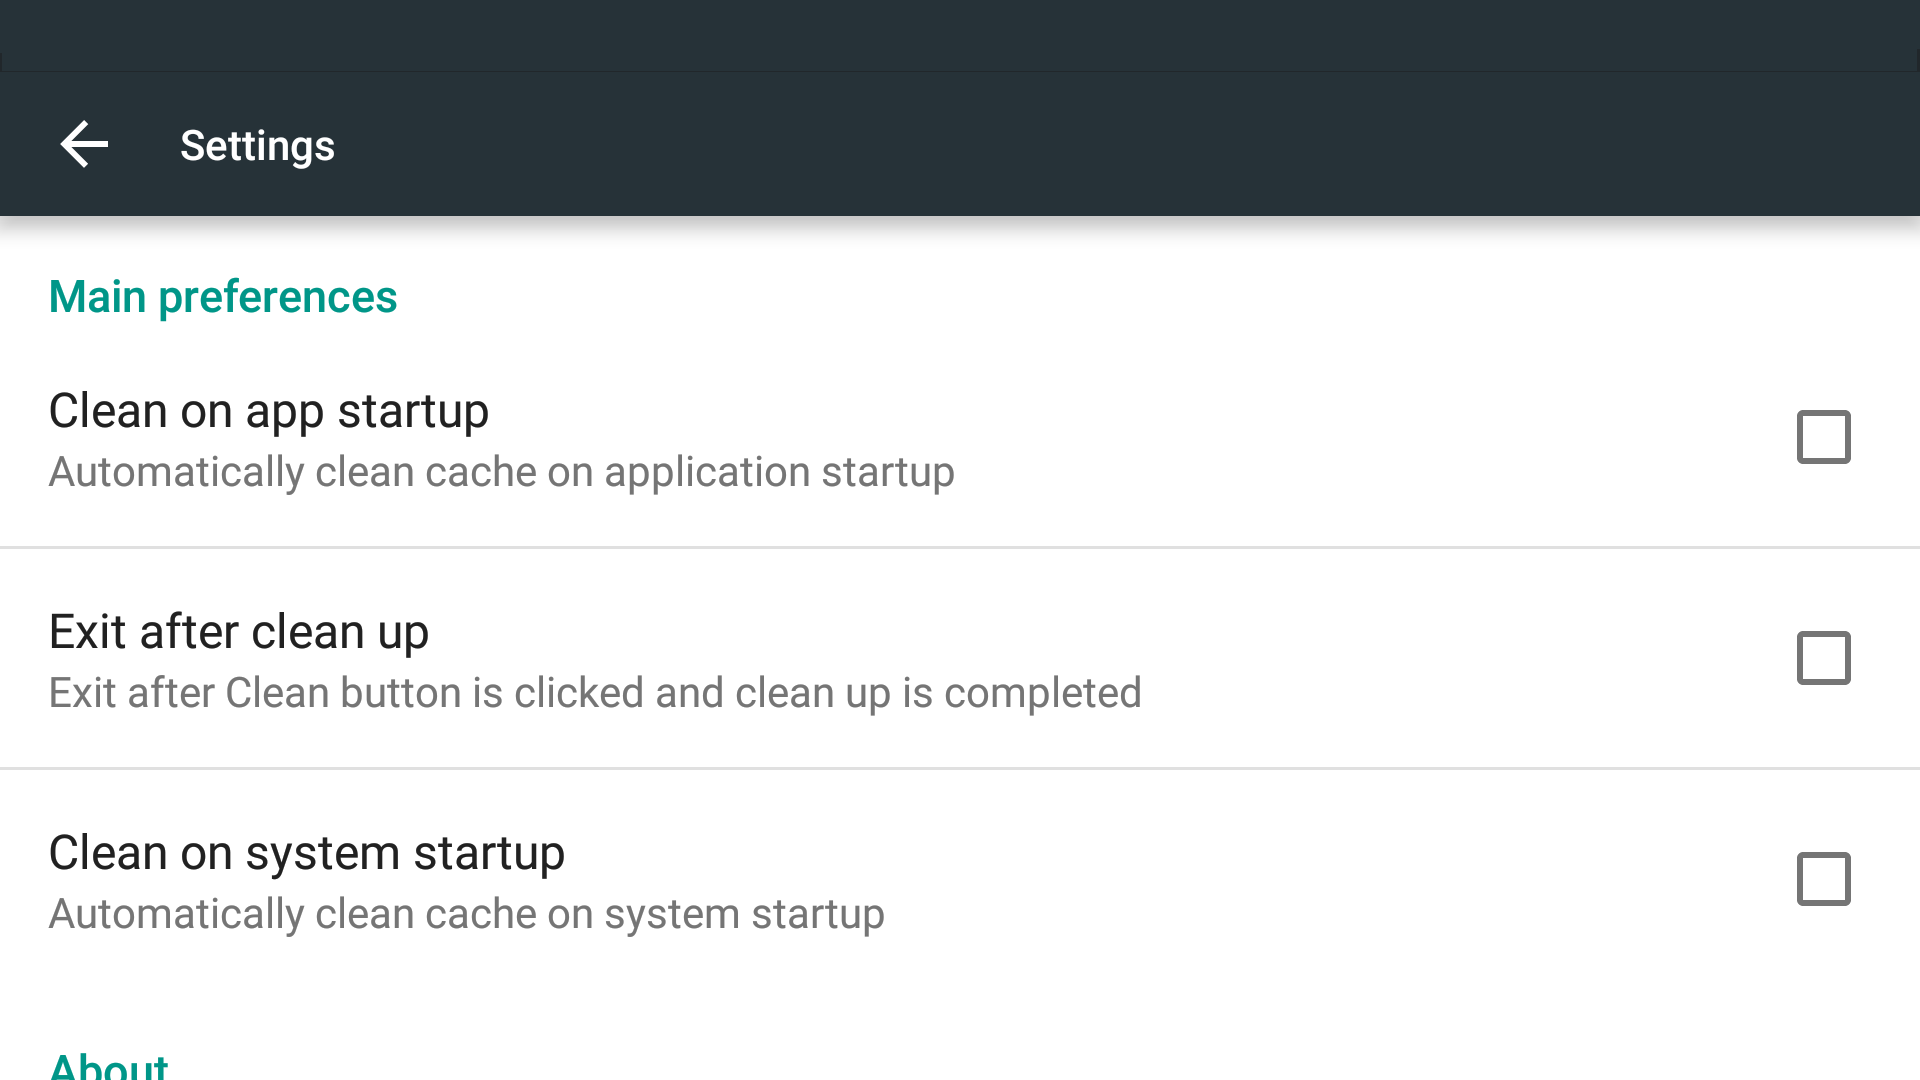Turn on exit after cleanup completion
Viewport: 1920px width, 1080px height.
1823,658
